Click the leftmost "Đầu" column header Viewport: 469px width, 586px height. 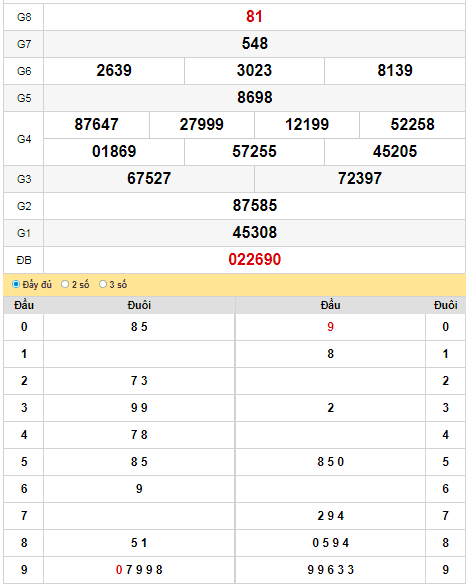point(24,305)
